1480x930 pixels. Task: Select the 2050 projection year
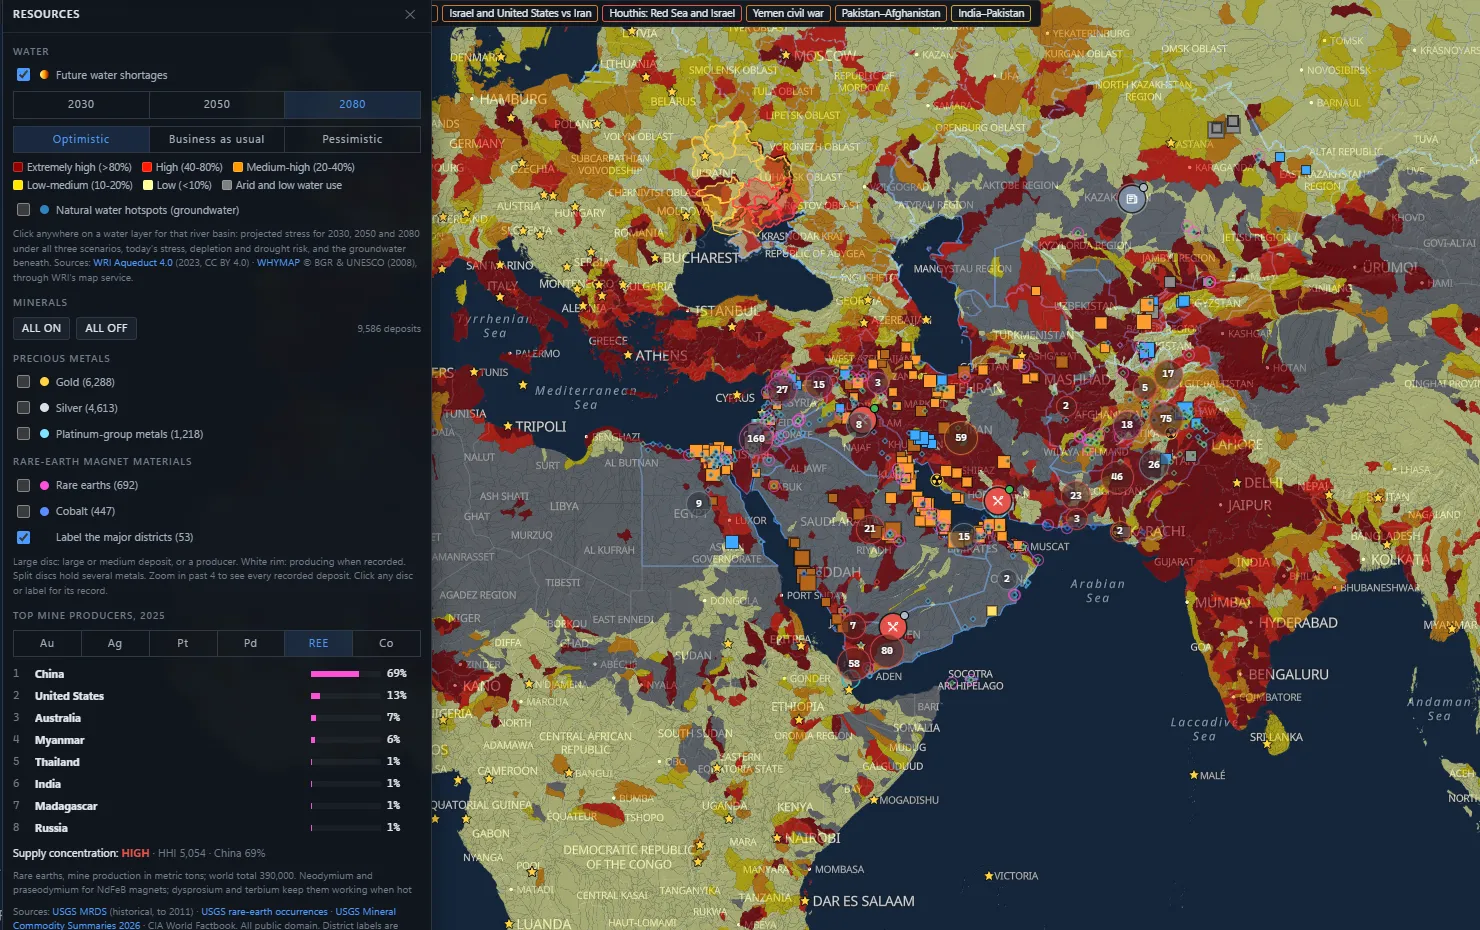[x=217, y=104]
